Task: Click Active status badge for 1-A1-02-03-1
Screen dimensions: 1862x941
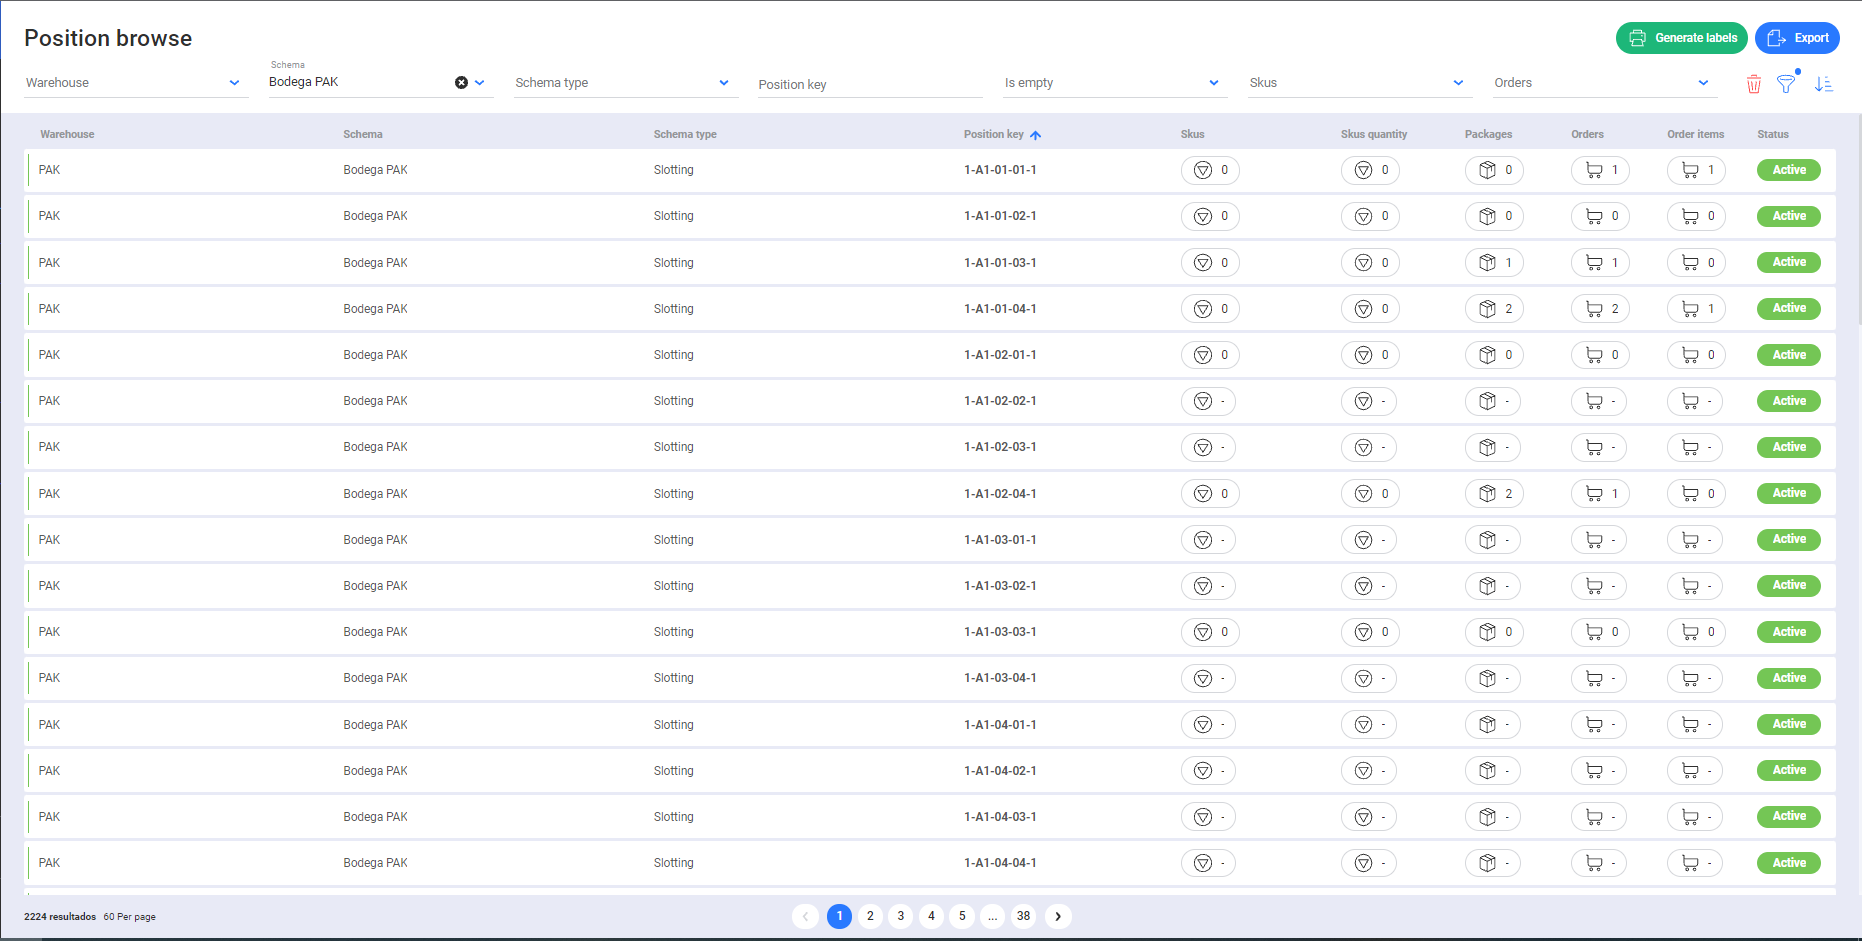Action: click(x=1789, y=447)
